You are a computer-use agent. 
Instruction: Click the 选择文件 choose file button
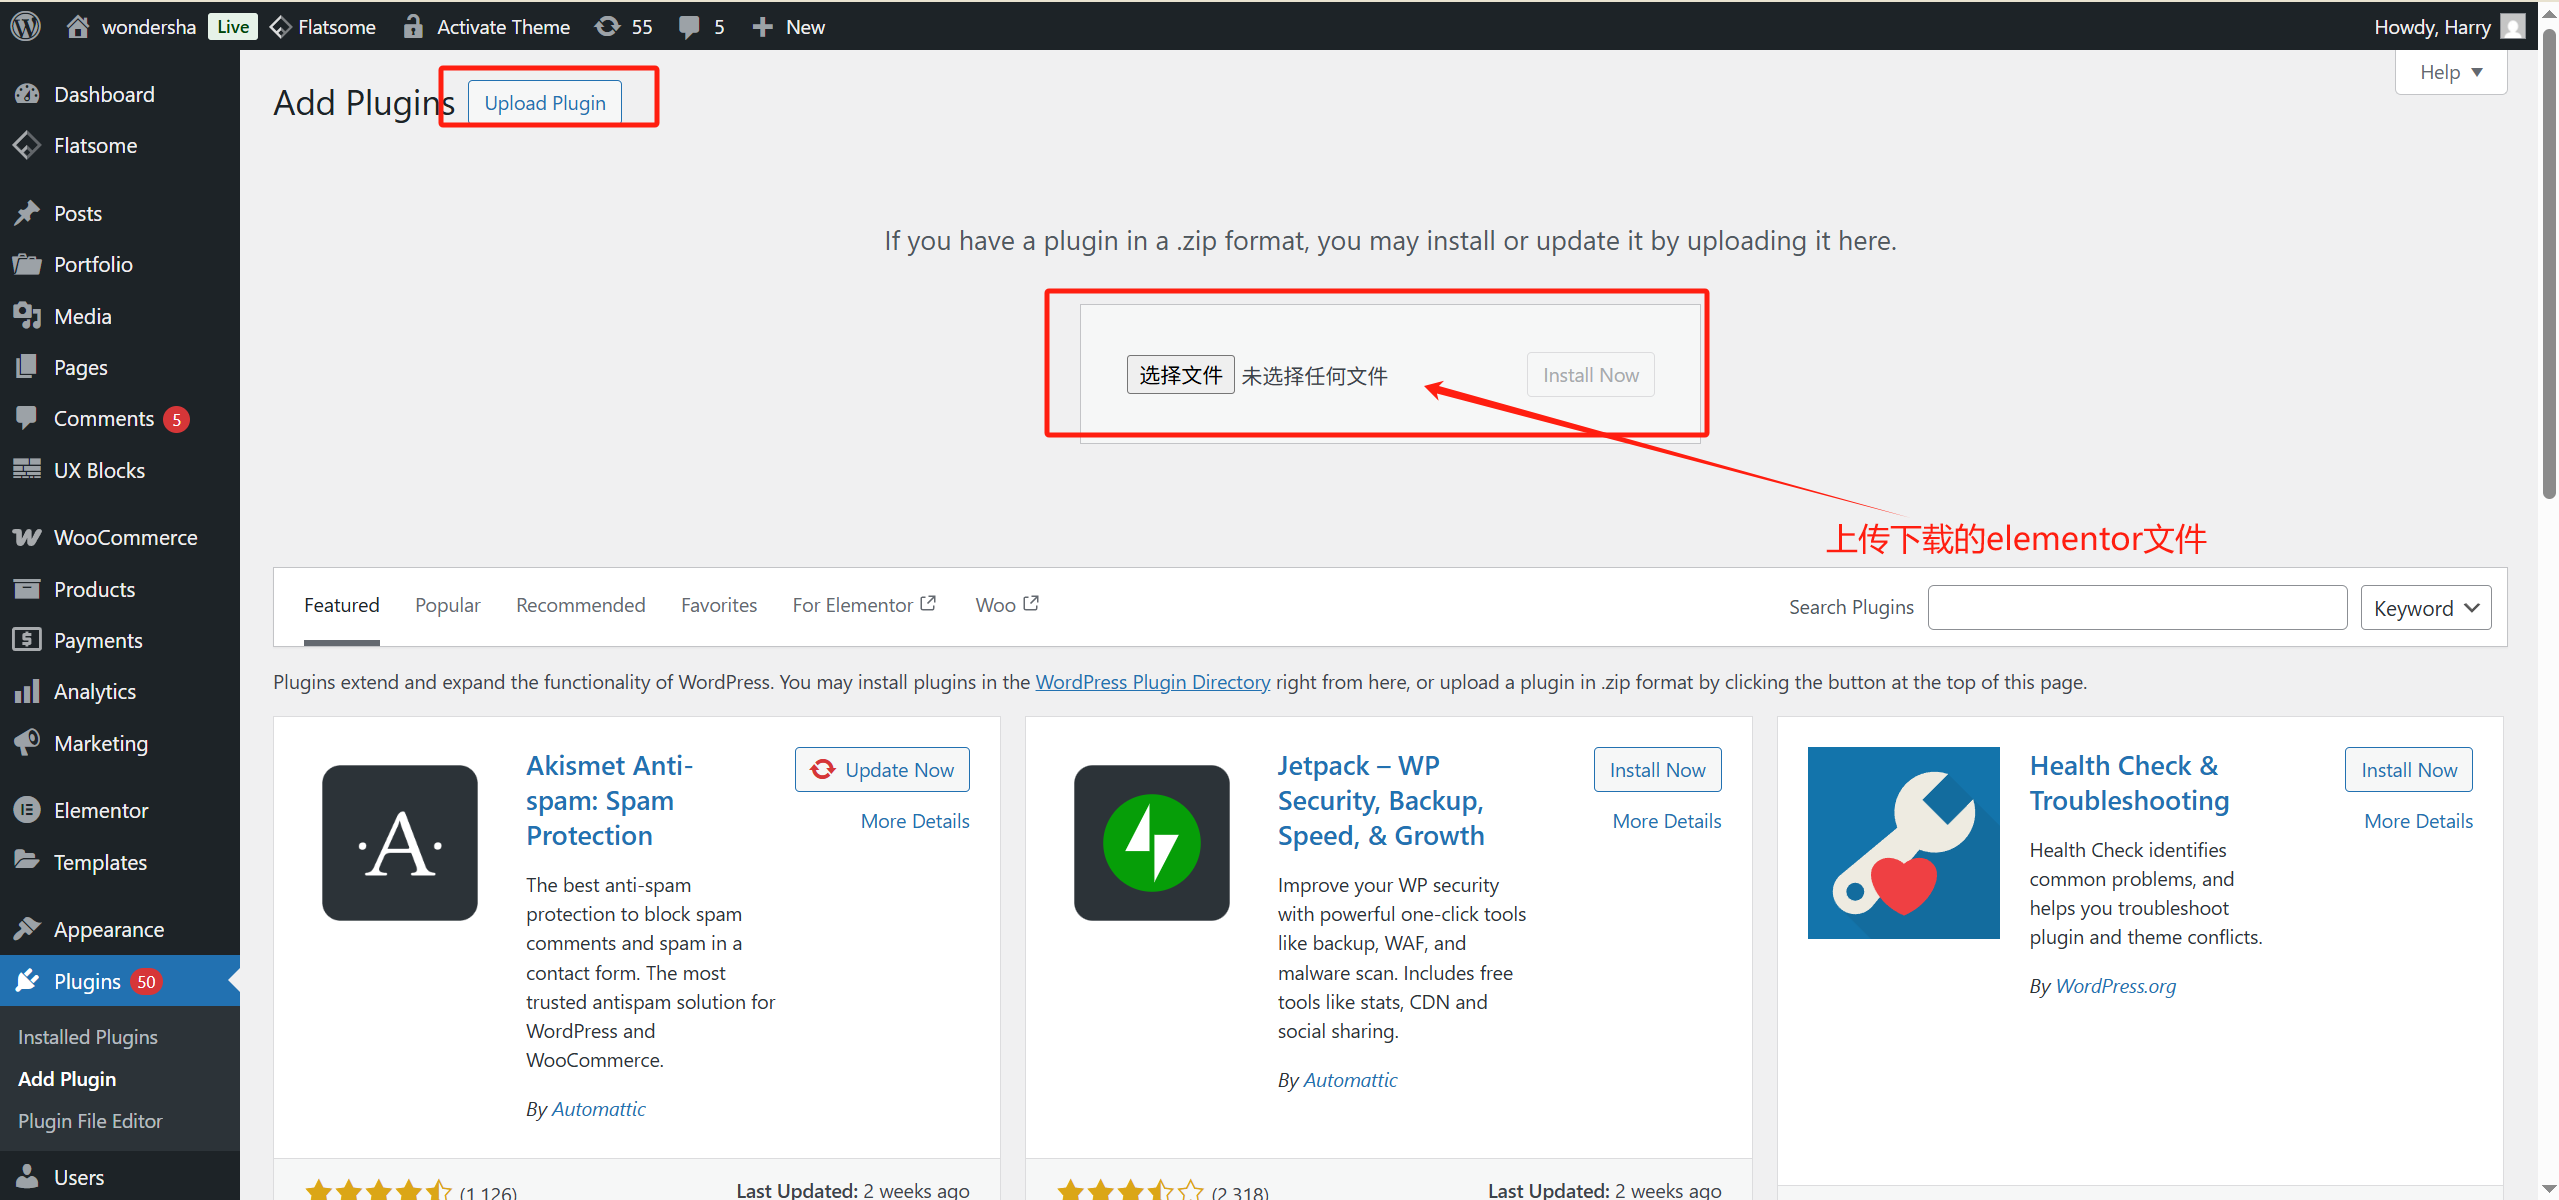(1179, 375)
